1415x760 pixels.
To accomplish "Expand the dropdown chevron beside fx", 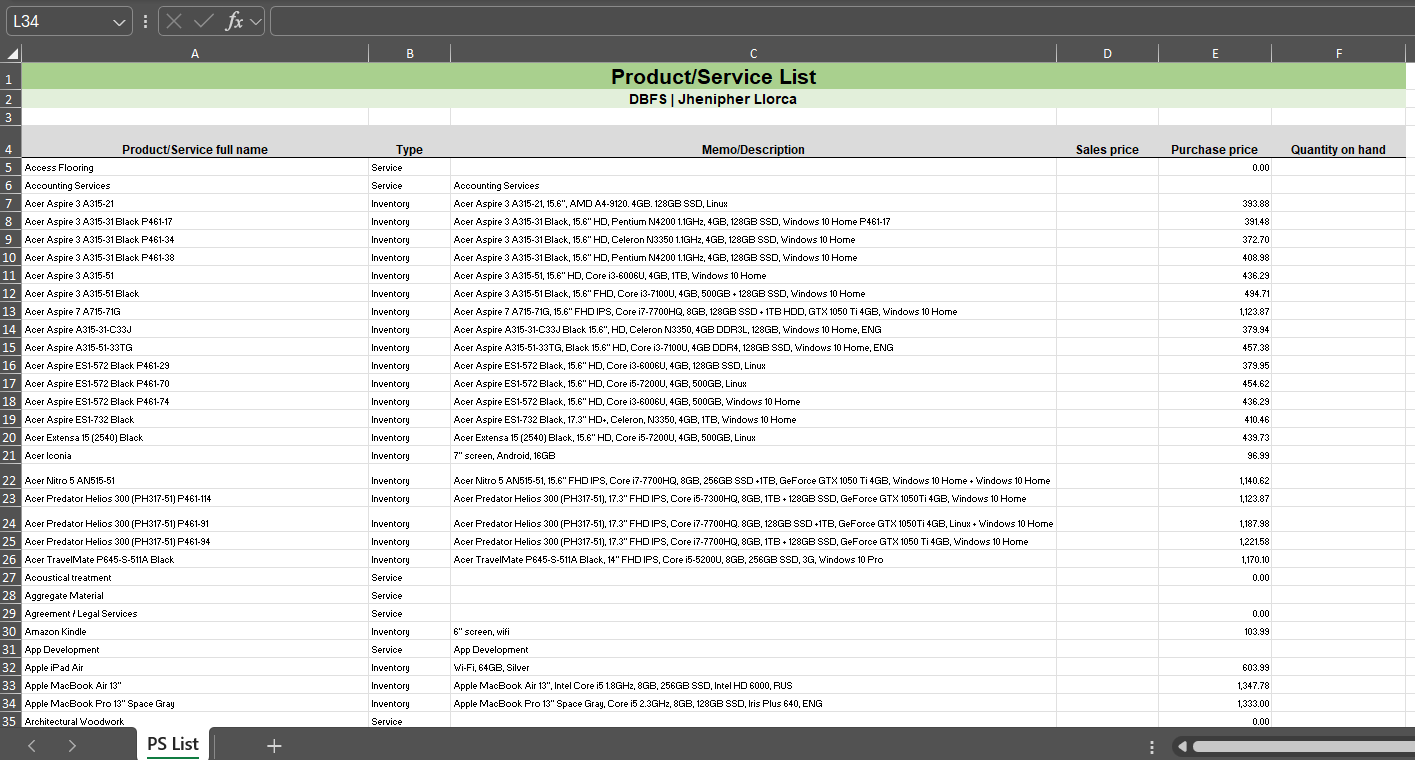I will [256, 21].
